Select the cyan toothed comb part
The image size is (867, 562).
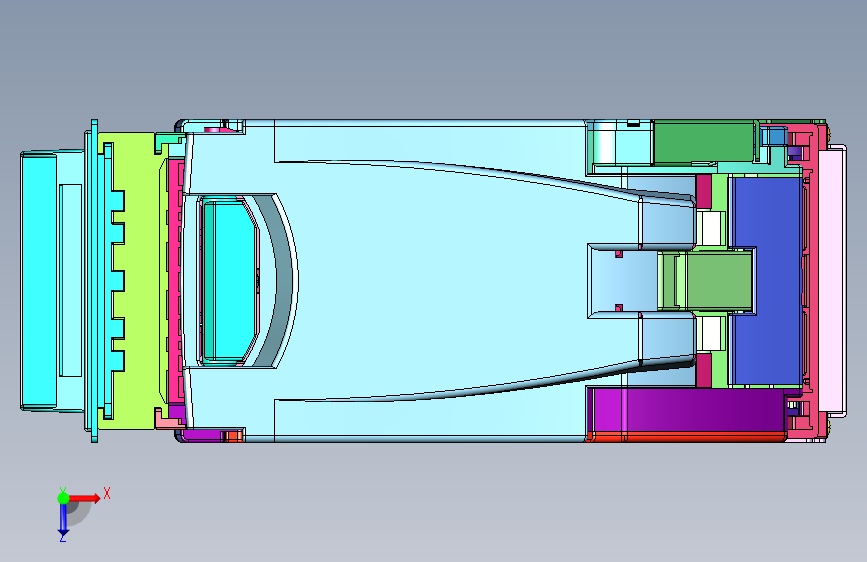coord(112,281)
